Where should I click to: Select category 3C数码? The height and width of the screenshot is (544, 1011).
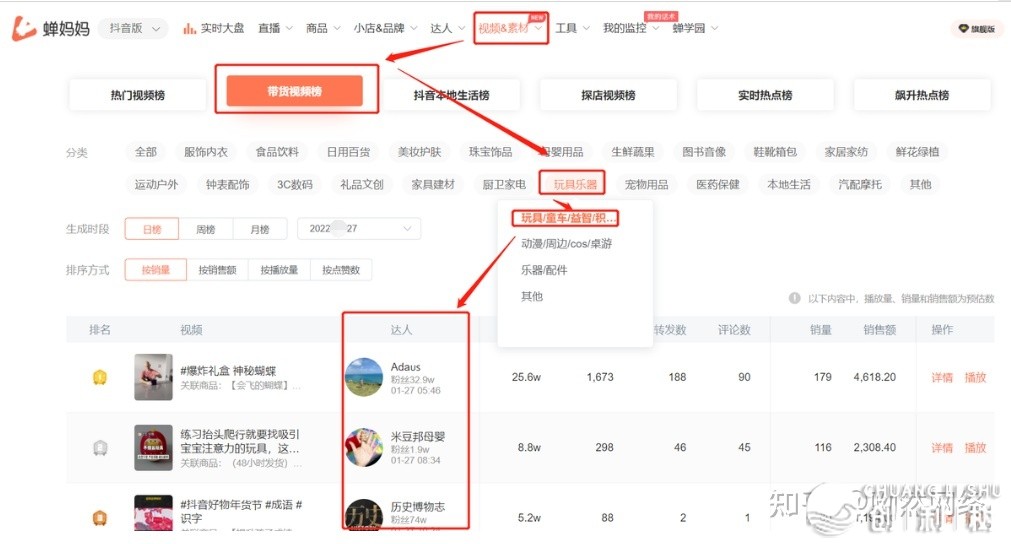pos(295,184)
